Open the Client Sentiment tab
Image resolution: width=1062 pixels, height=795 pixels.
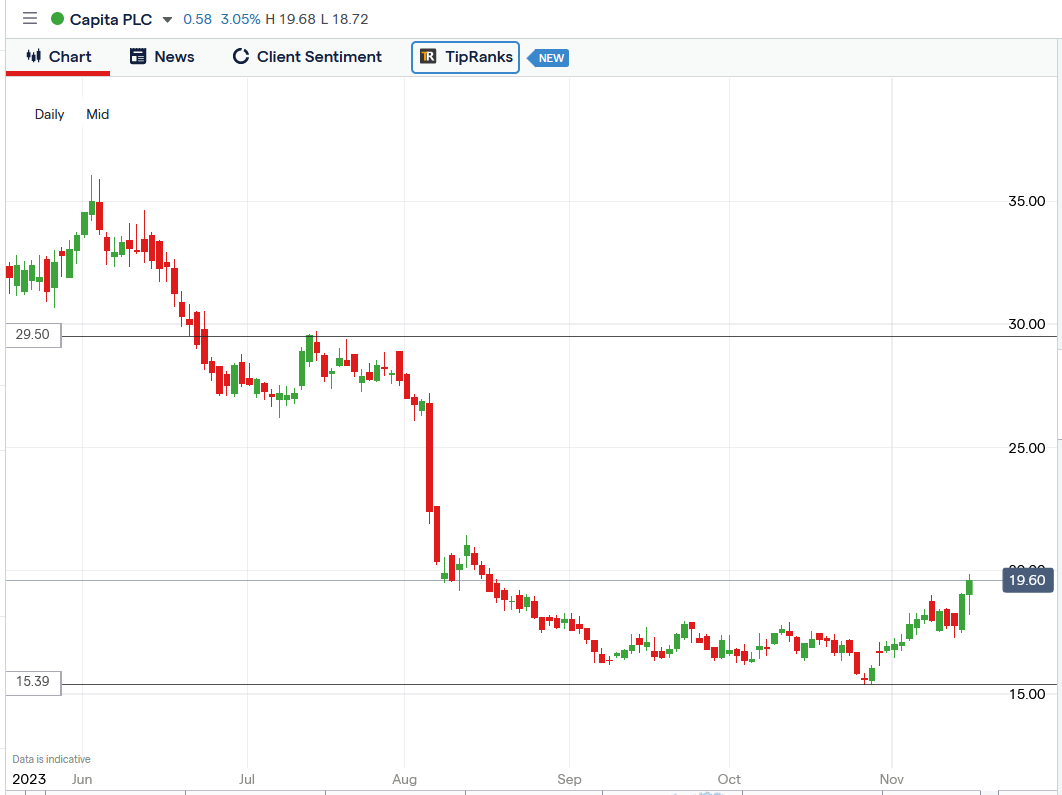point(307,57)
